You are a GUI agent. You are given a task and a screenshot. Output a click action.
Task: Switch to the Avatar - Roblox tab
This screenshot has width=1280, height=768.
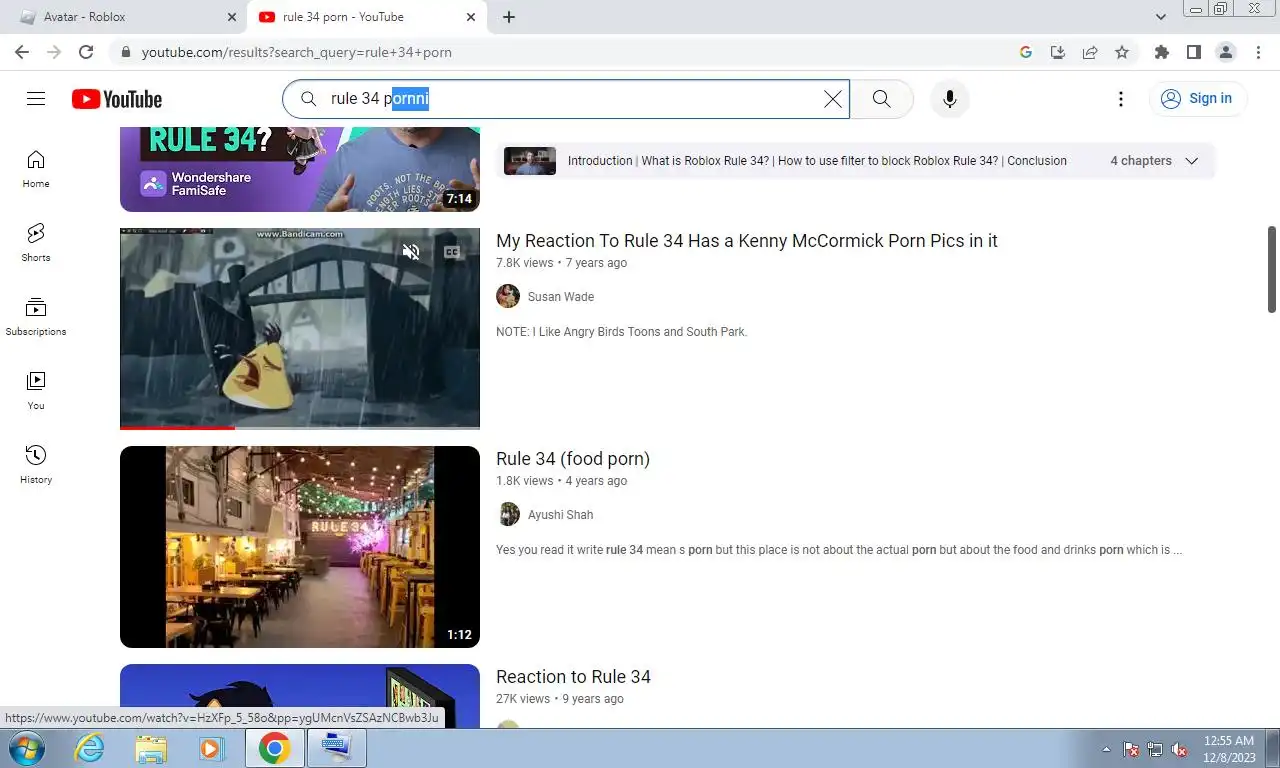coord(123,17)
